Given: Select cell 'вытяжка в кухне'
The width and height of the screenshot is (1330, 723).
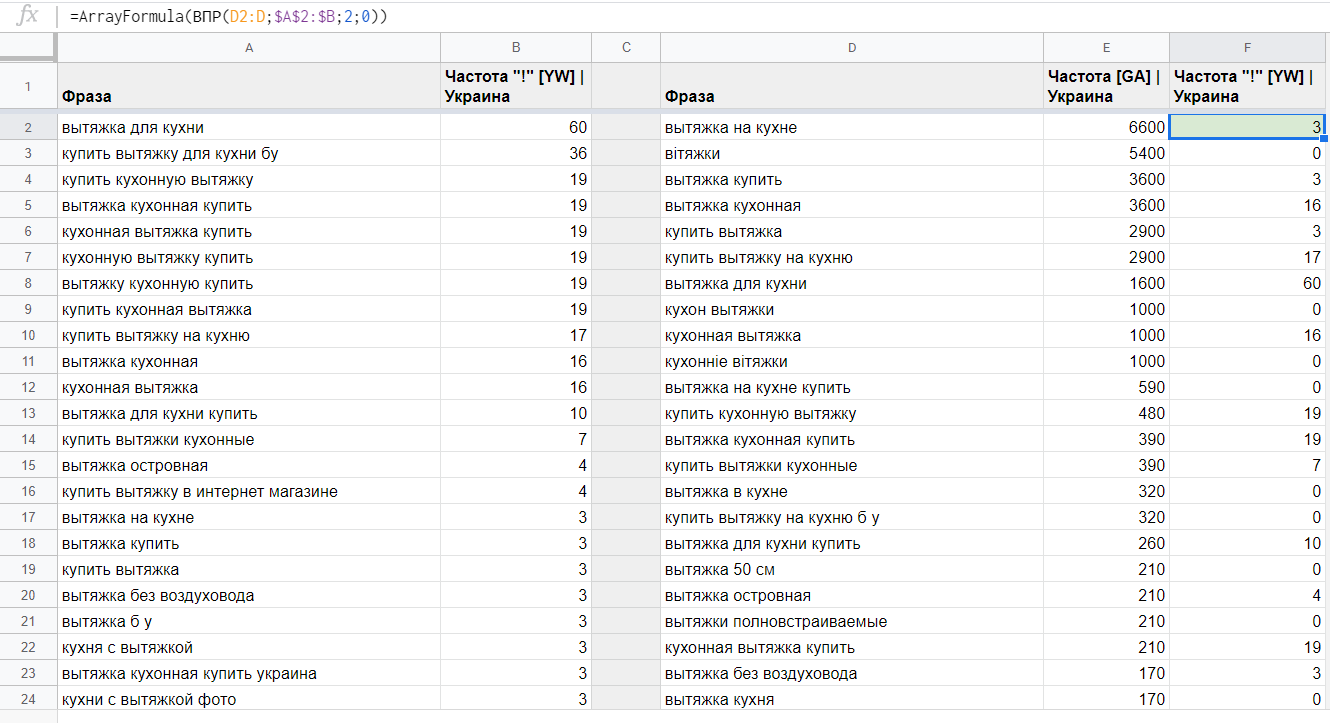Looking at the screenshot, I should 852,492.
